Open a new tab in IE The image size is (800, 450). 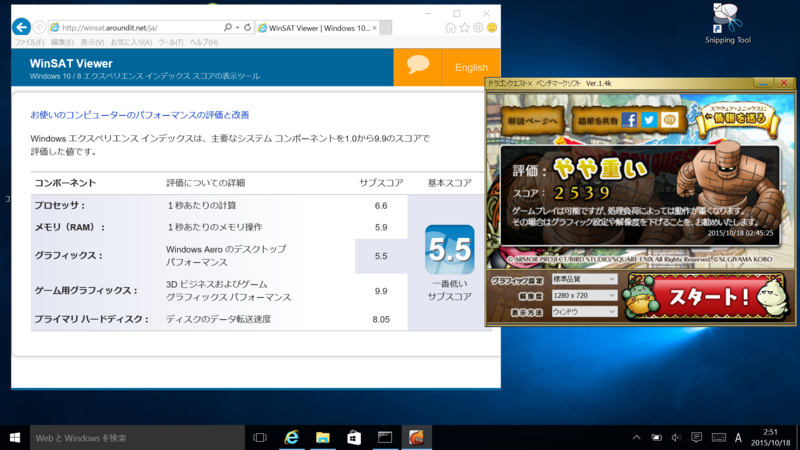click(386, 28)
